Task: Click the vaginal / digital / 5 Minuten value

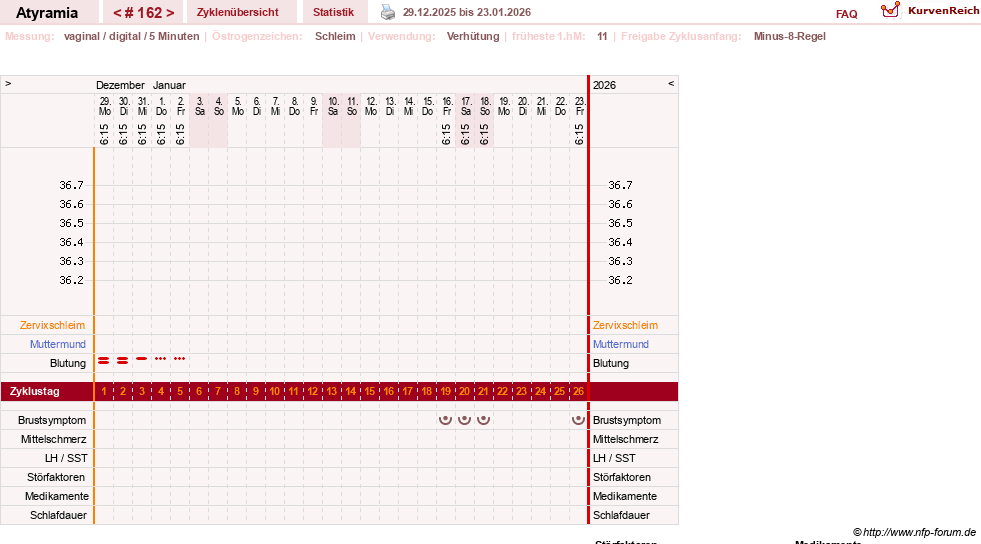Action: click(x=131, y=36)
